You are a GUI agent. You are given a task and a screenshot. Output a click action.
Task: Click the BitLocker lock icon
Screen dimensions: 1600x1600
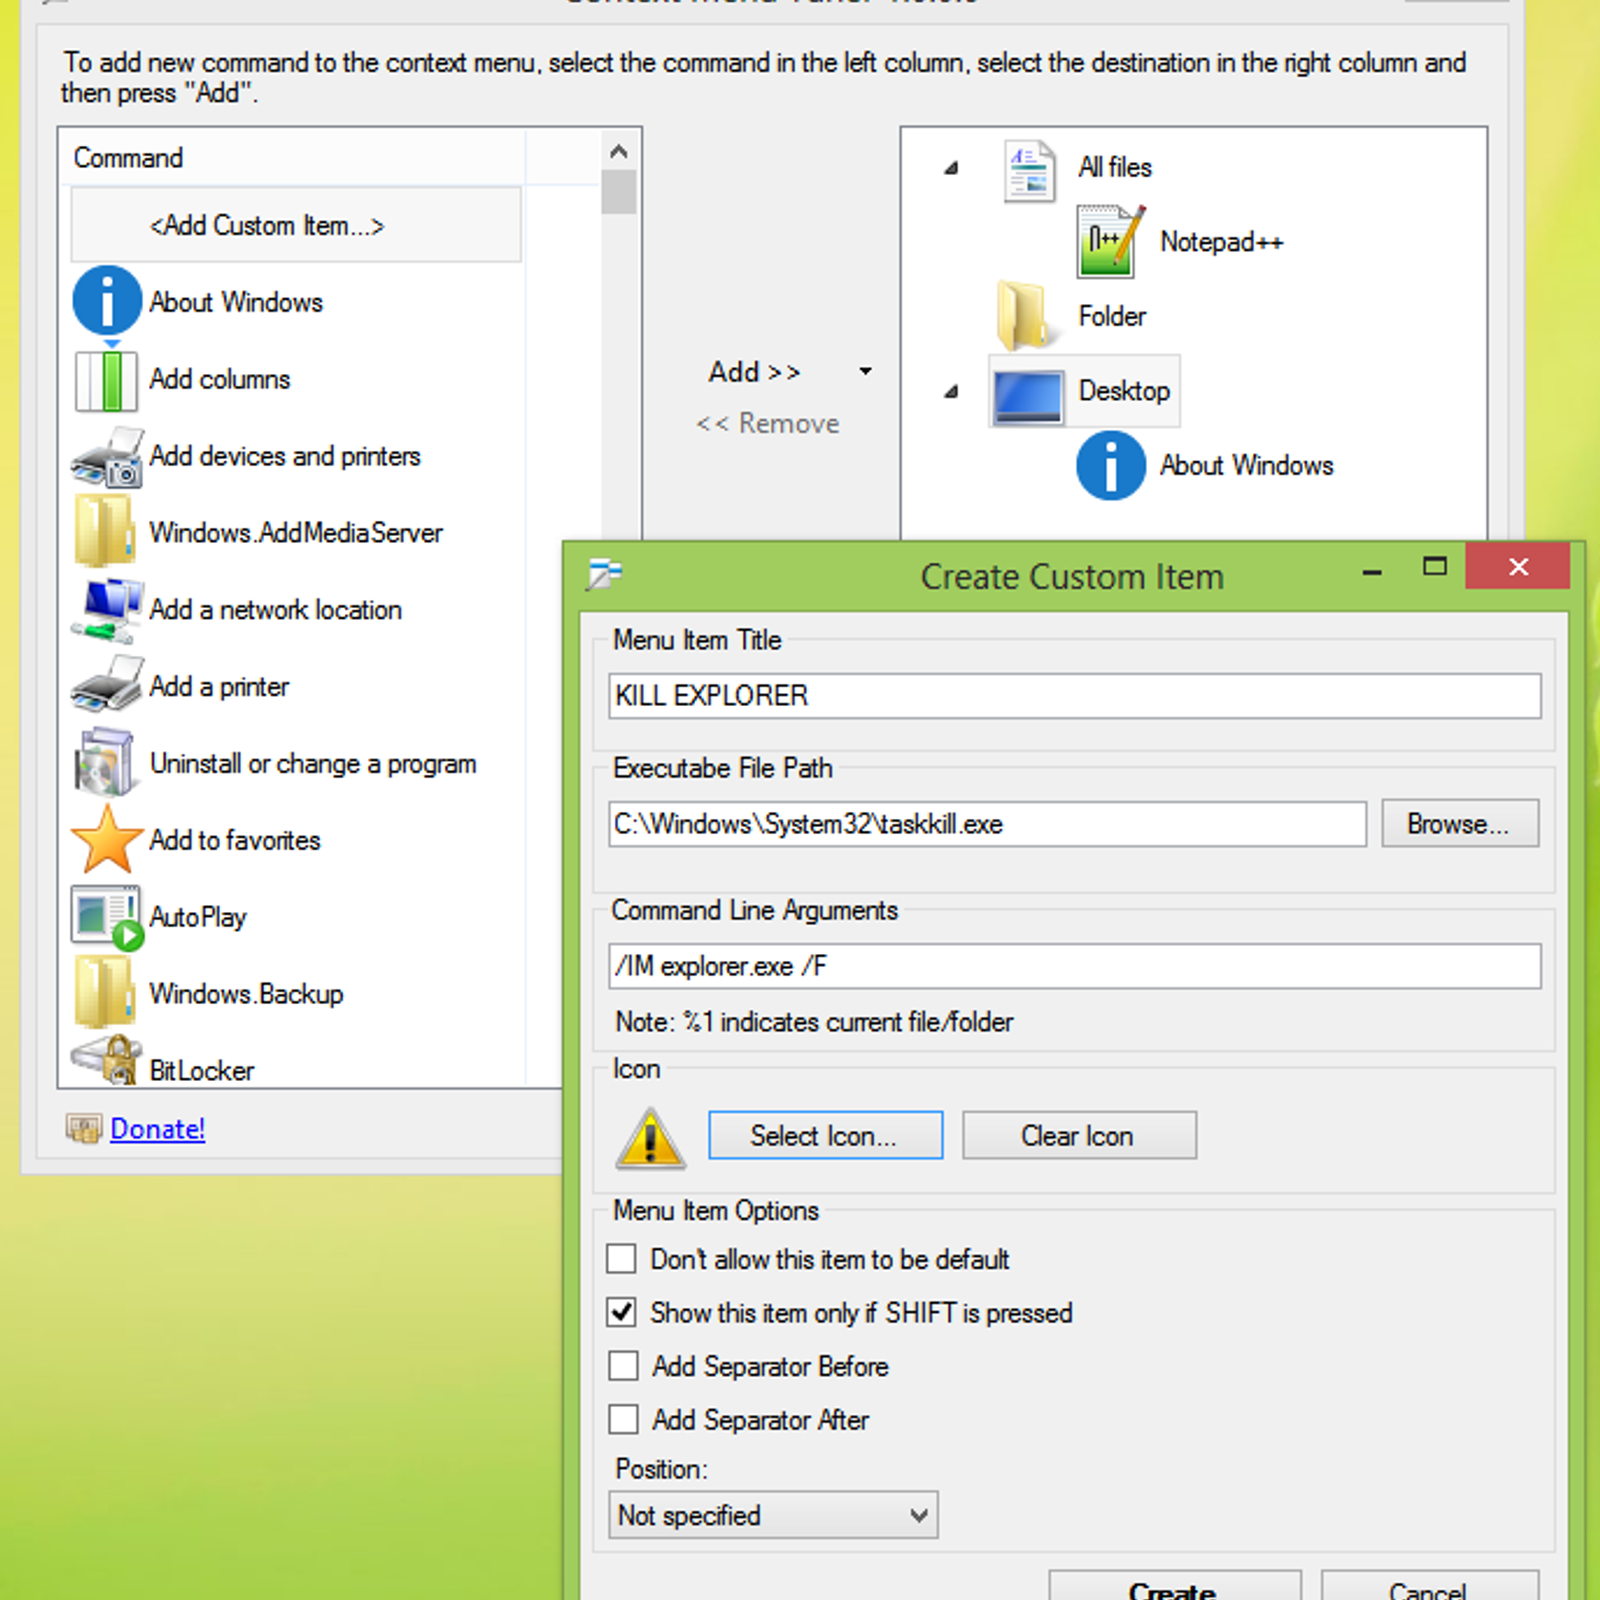(x=107, y=1061)
